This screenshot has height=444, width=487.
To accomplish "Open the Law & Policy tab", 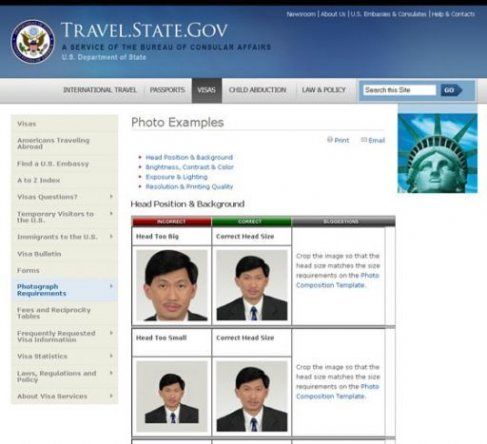I will [324, 90].
